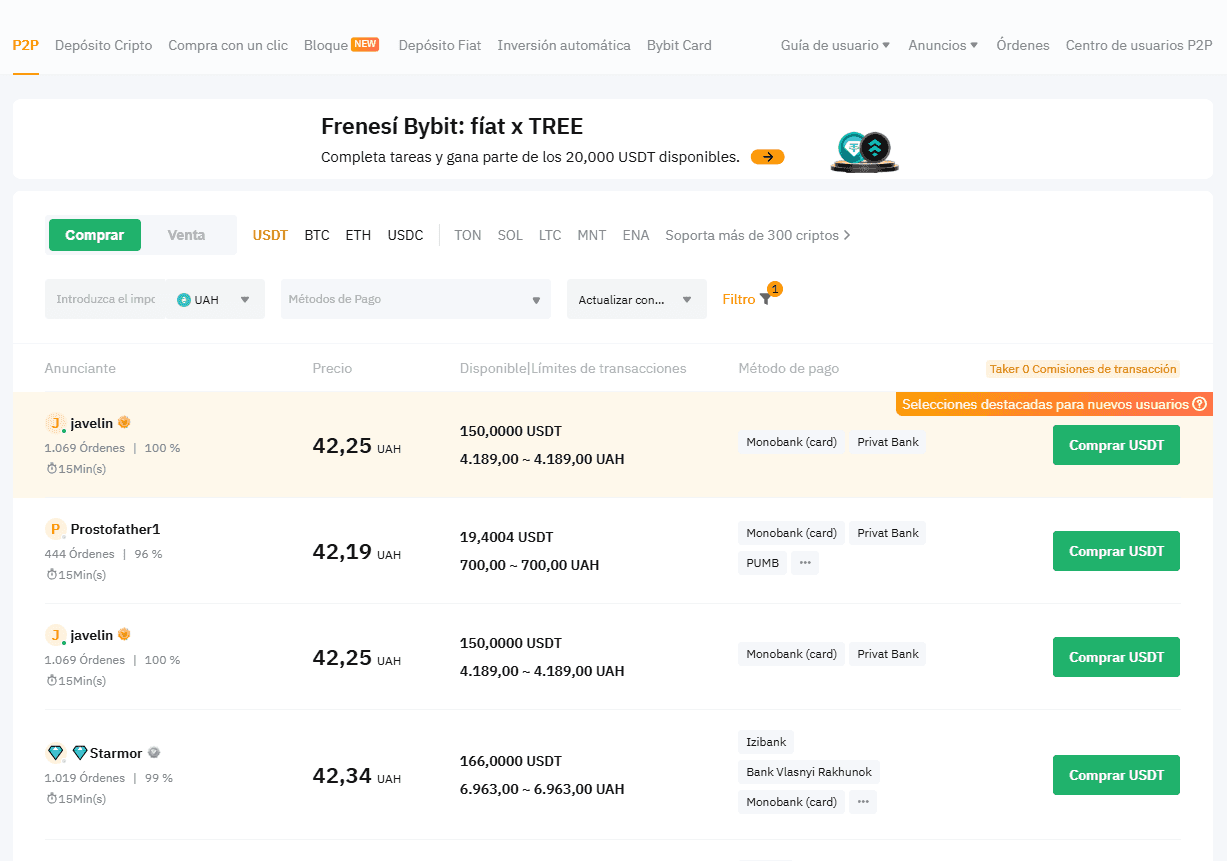
Task: Click the chevron after Soporta más de 300 criptos
Action: tap(847, 235)
